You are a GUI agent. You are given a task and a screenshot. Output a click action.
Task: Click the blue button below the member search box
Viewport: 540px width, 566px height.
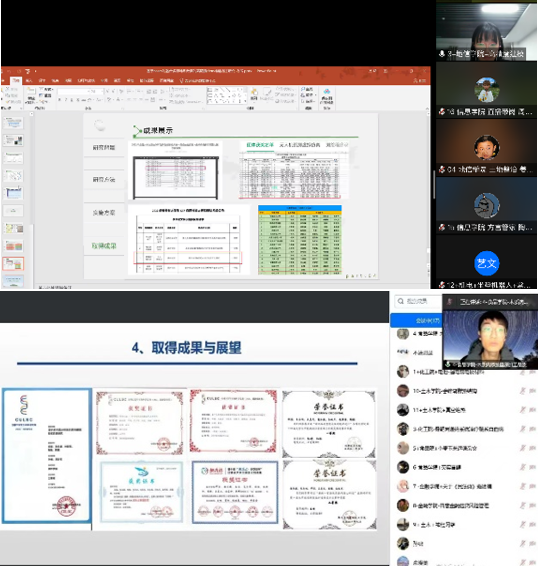click(416, 321)
